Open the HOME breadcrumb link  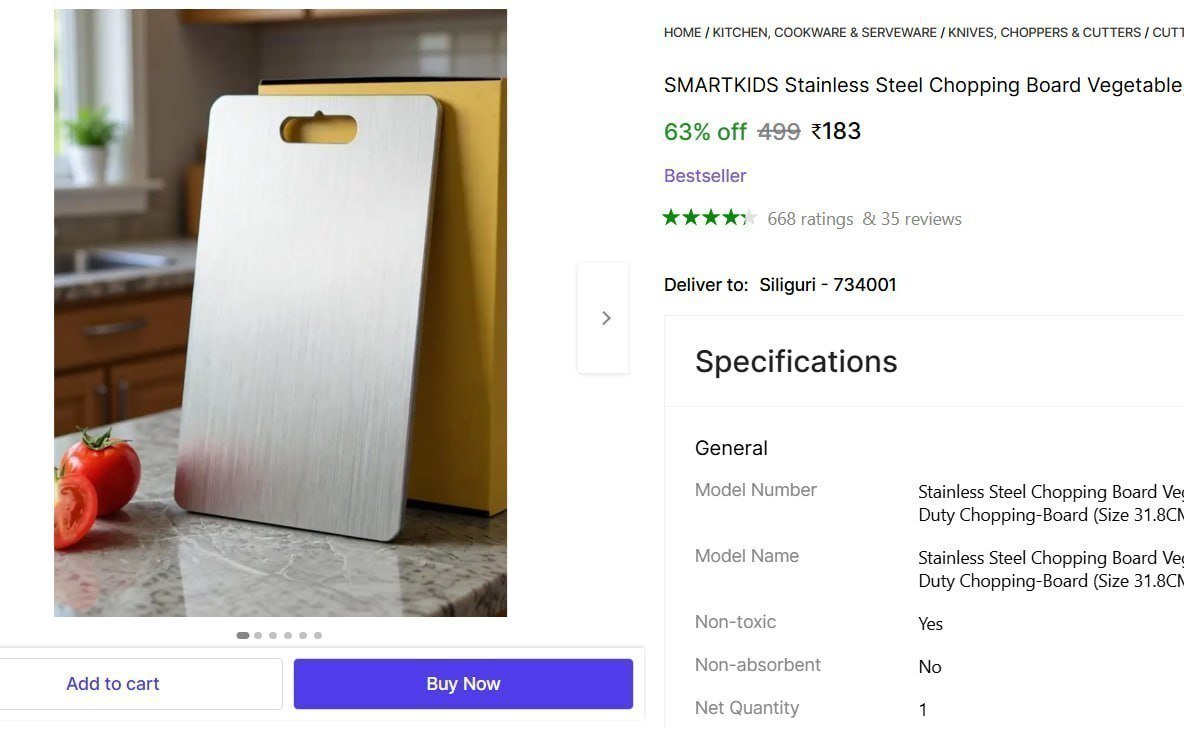click(x=682, y=33)
